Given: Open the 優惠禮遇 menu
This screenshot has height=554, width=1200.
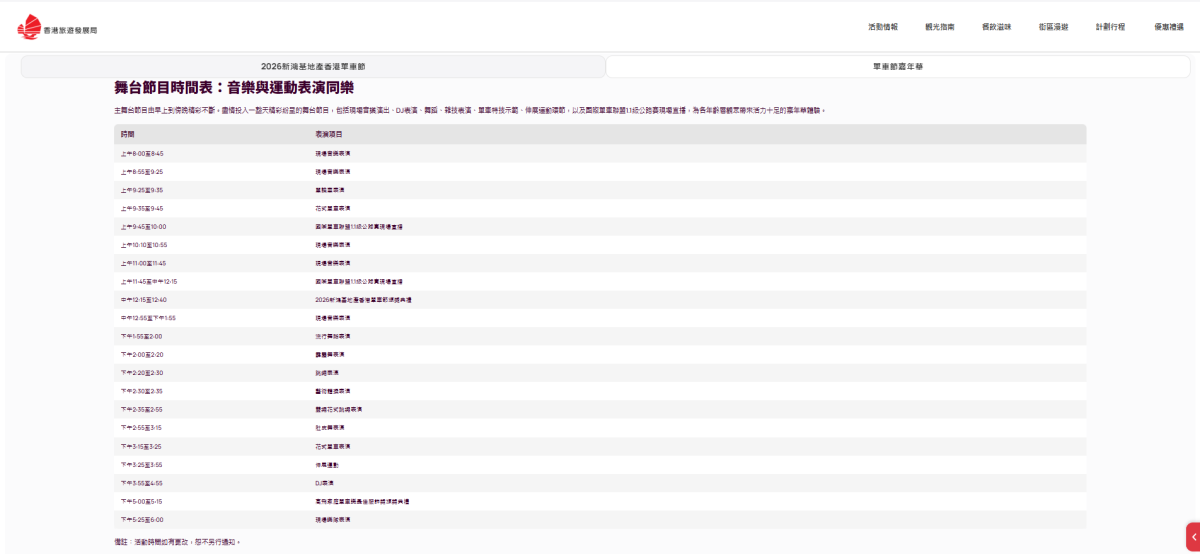Looking at the screenshot, I should pos(1169,27).
